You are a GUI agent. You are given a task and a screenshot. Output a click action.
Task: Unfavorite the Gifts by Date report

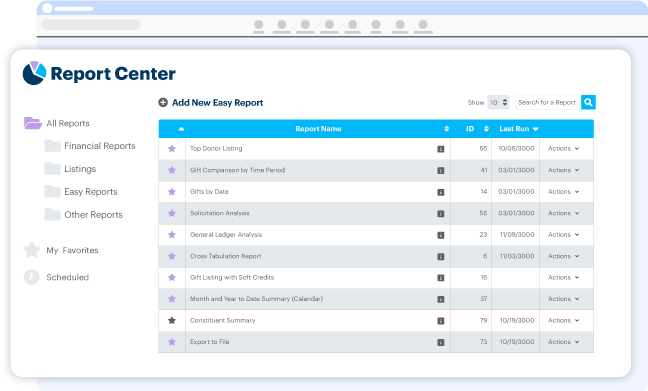(x=172, y=191)
